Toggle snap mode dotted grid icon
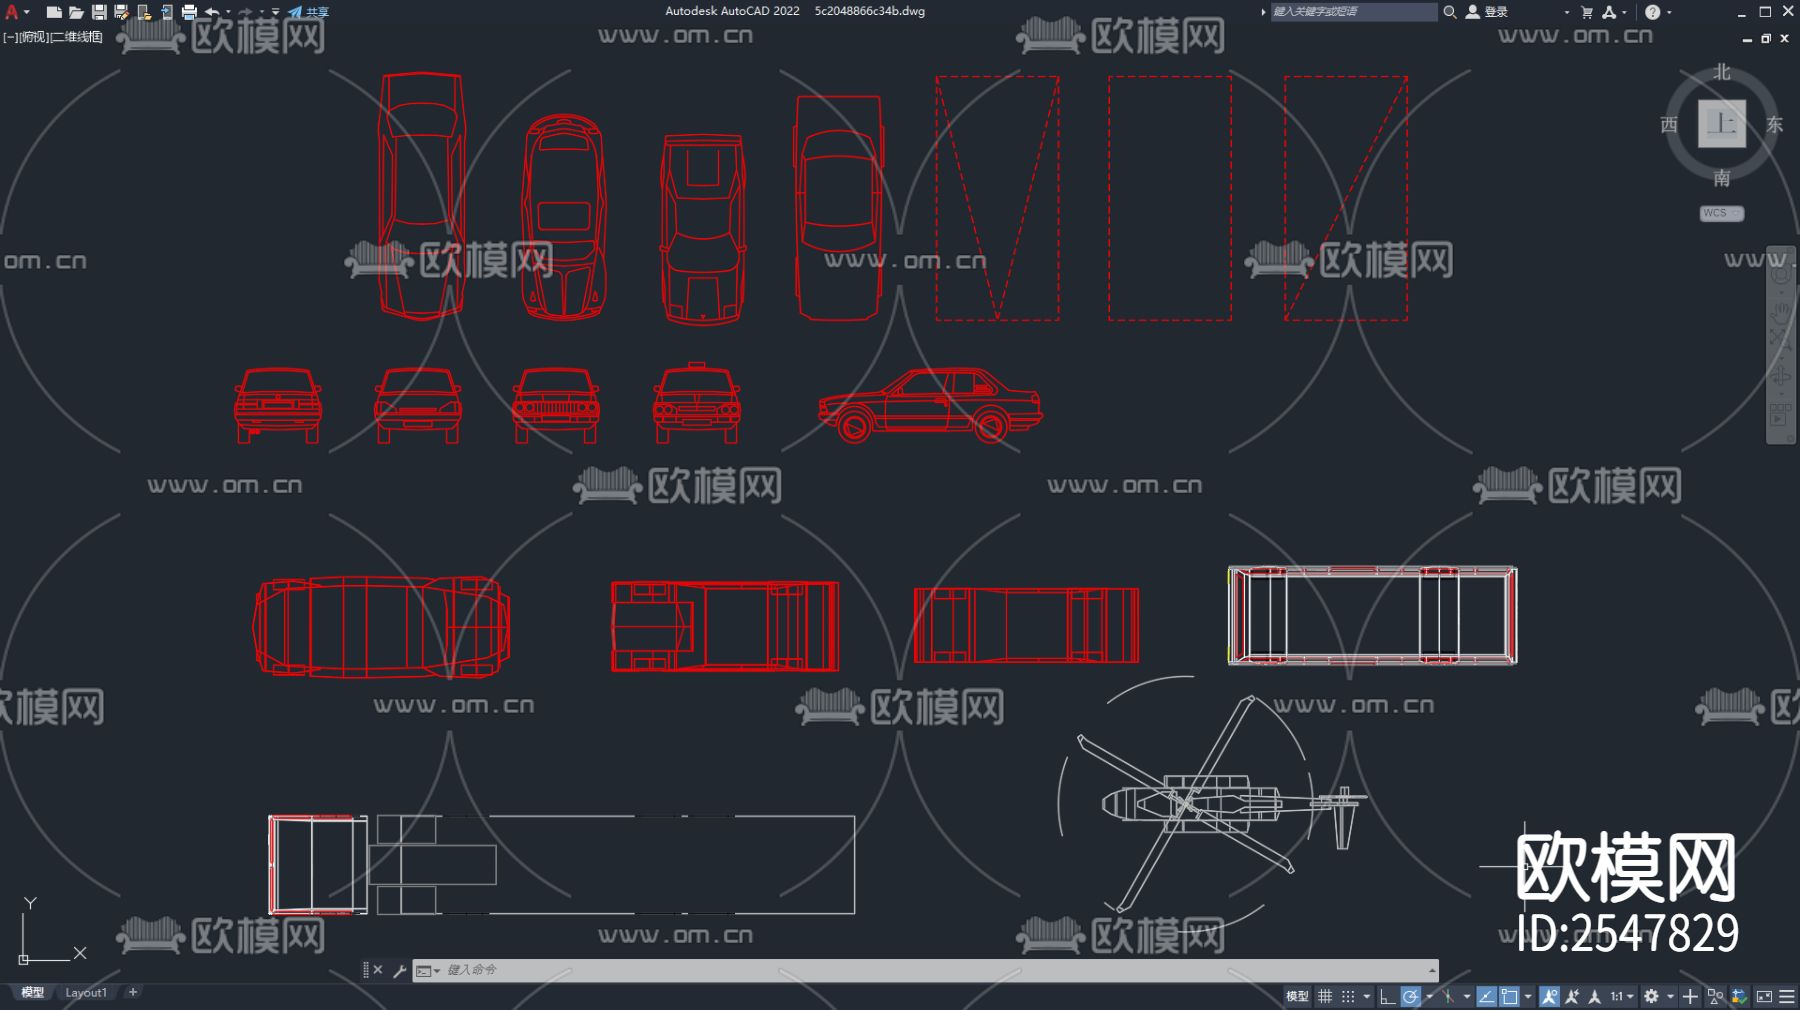 click(1348, 996)
